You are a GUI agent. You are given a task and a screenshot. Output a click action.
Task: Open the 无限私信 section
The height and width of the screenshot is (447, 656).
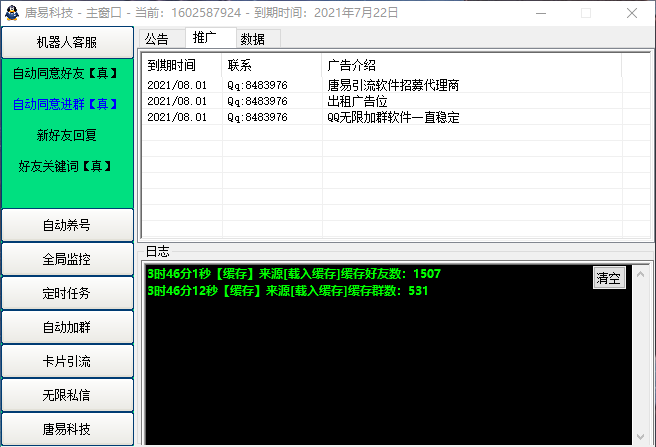pyautogui.click(x=67, y=395)
